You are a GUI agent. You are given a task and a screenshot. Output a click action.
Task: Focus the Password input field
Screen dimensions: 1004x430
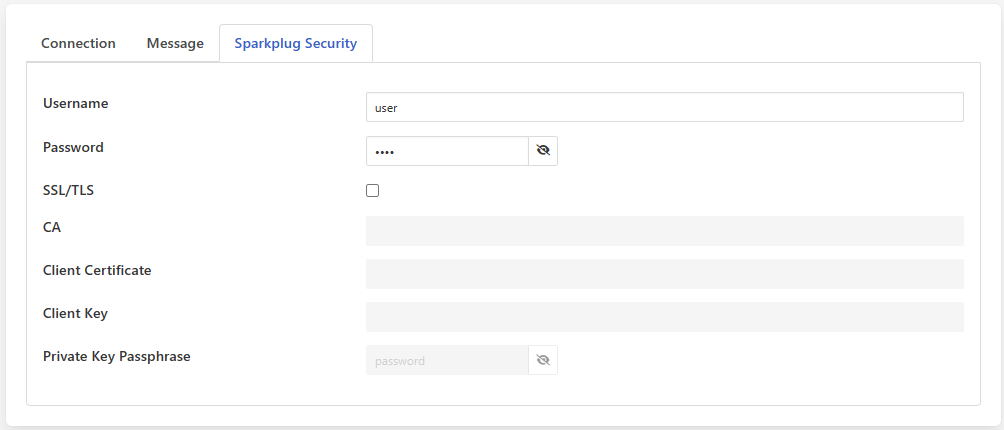pyautogui.click(x=447, y=151)
